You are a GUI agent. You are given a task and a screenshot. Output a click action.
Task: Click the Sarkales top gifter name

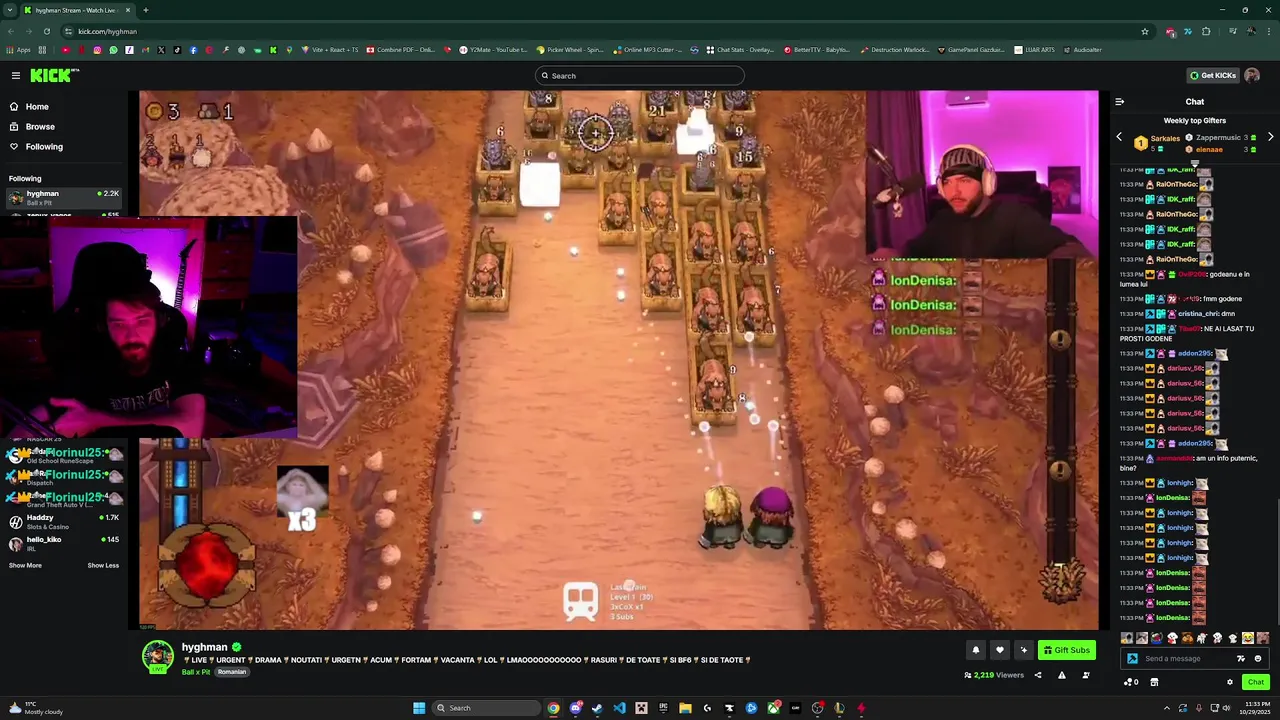click(x=1165, y=139)
